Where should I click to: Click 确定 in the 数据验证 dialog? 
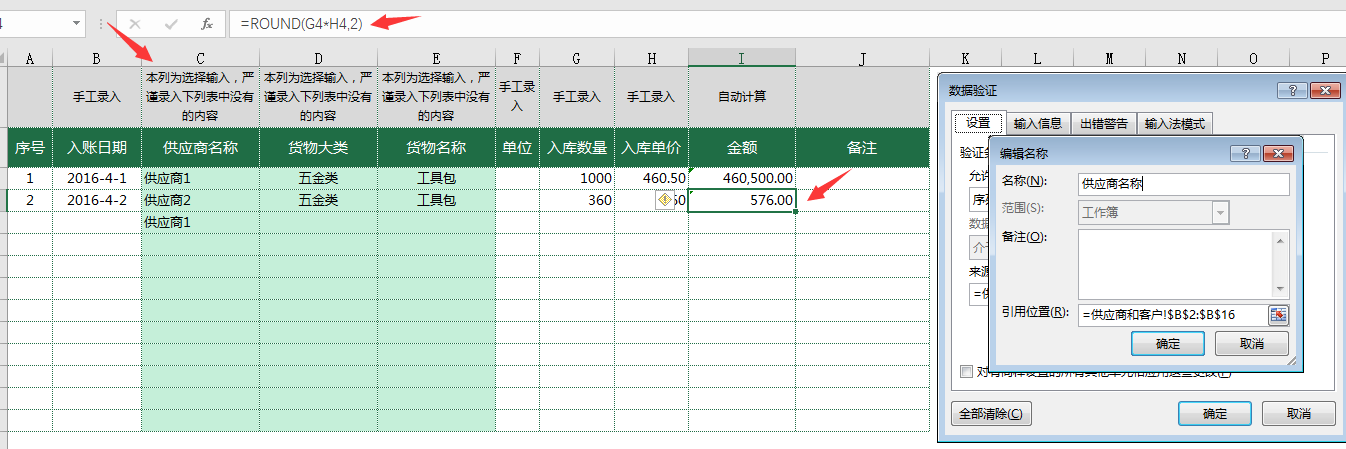[1215, 413]
